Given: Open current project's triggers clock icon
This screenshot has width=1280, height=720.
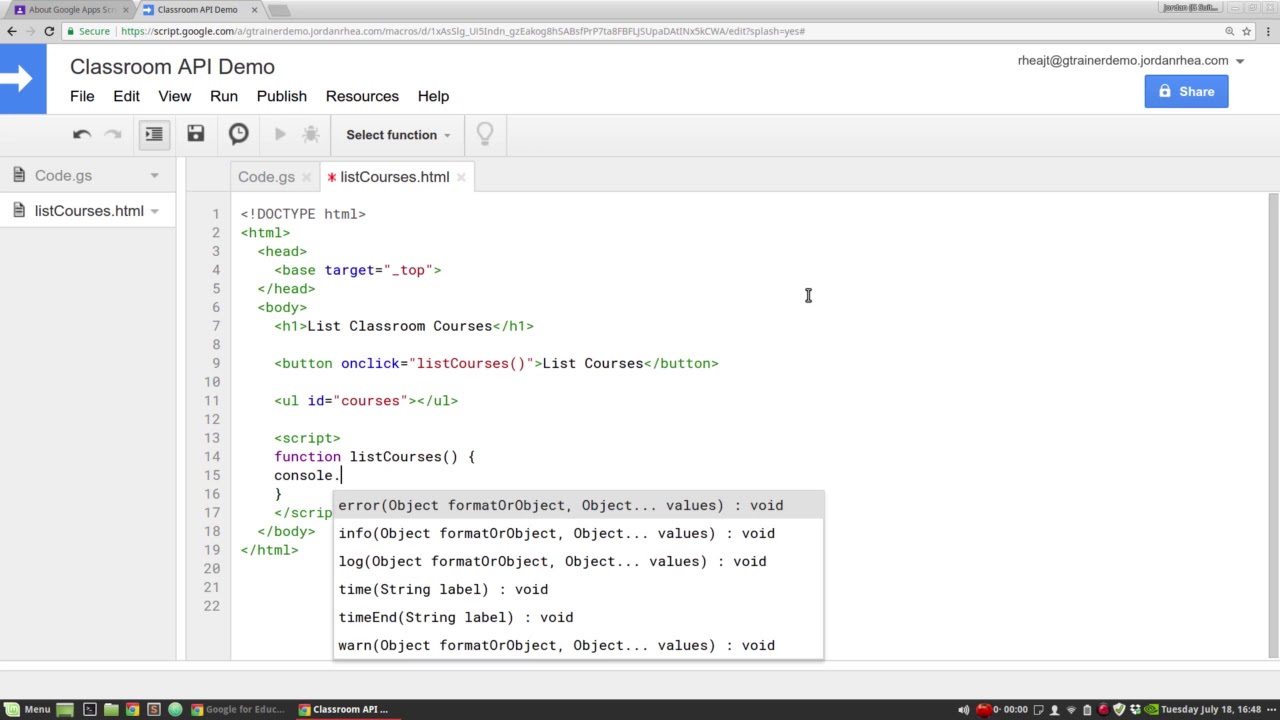Looking at the screenshot, I should click(x=238, y=134).
